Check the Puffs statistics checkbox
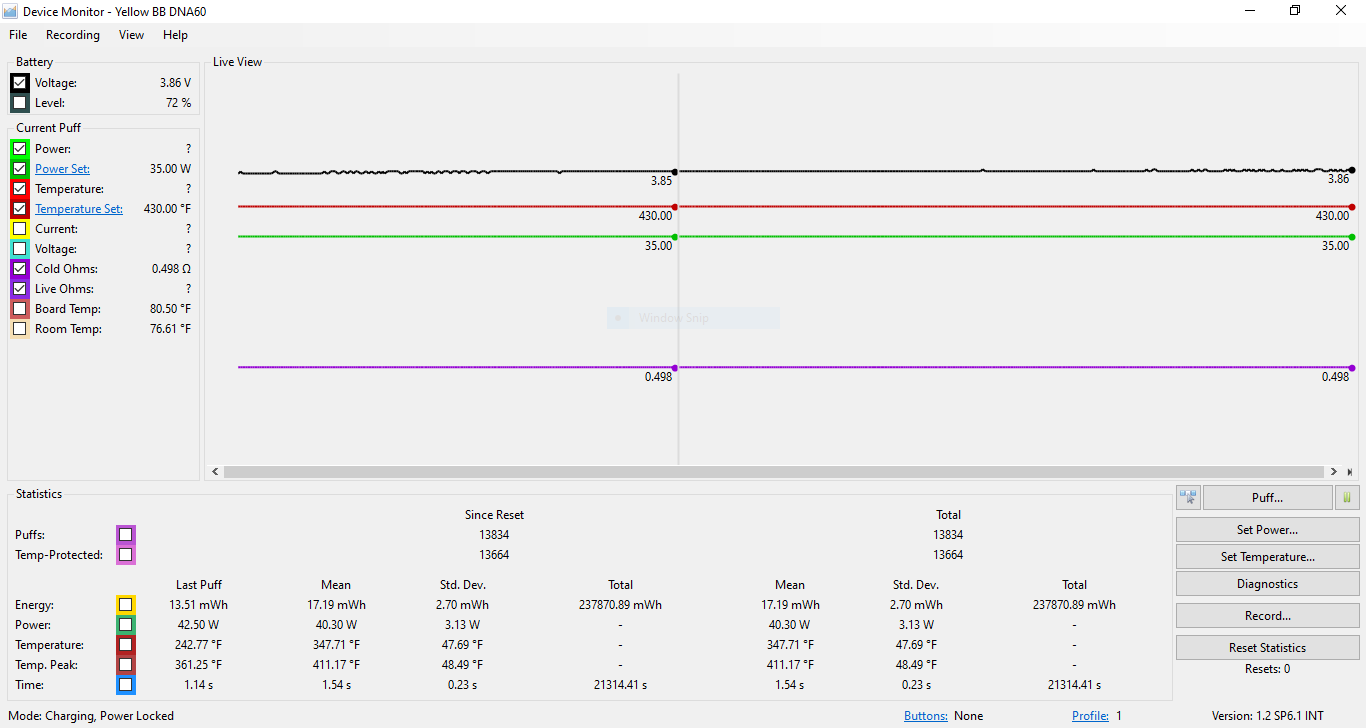1366x728 pixels. coord(125,535)
